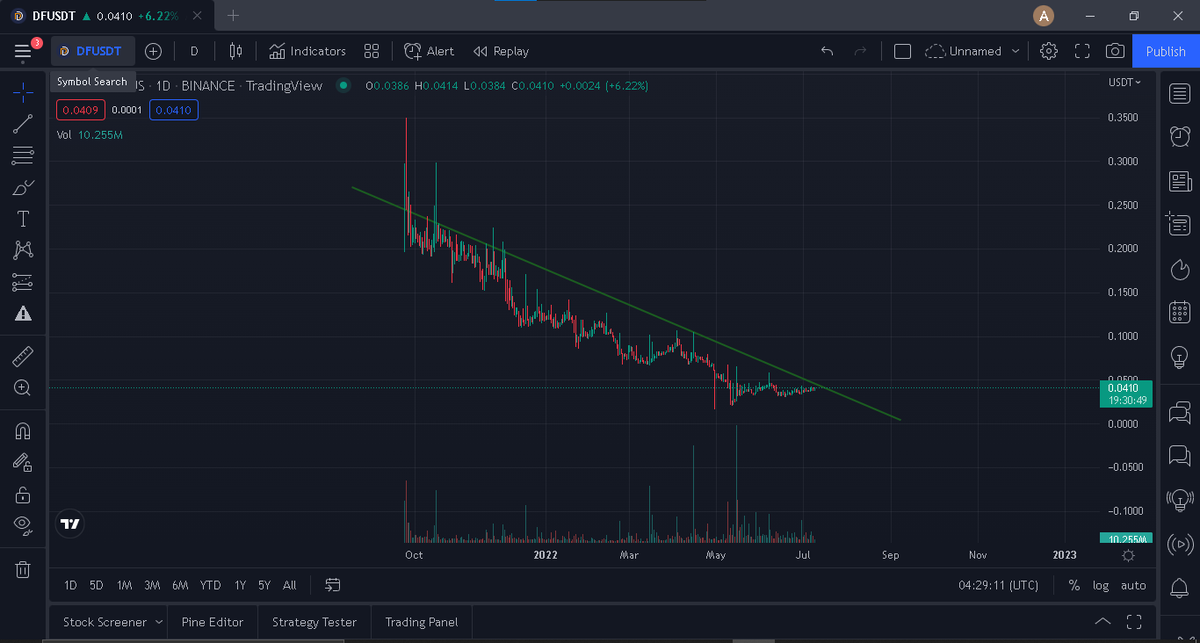Switch to the Pine Editor tab

[212, 621]
